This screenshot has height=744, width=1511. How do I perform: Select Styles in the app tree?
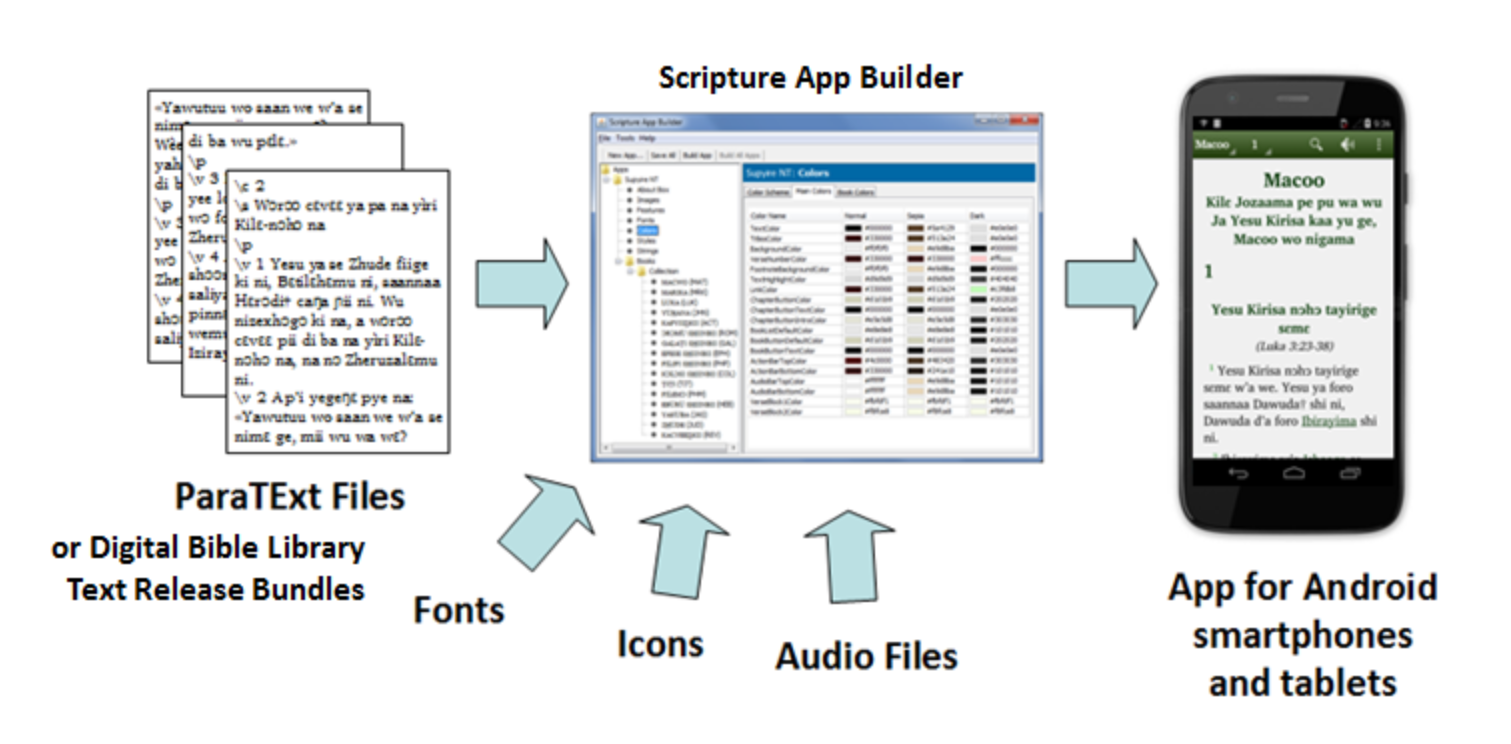pos(646,241)
